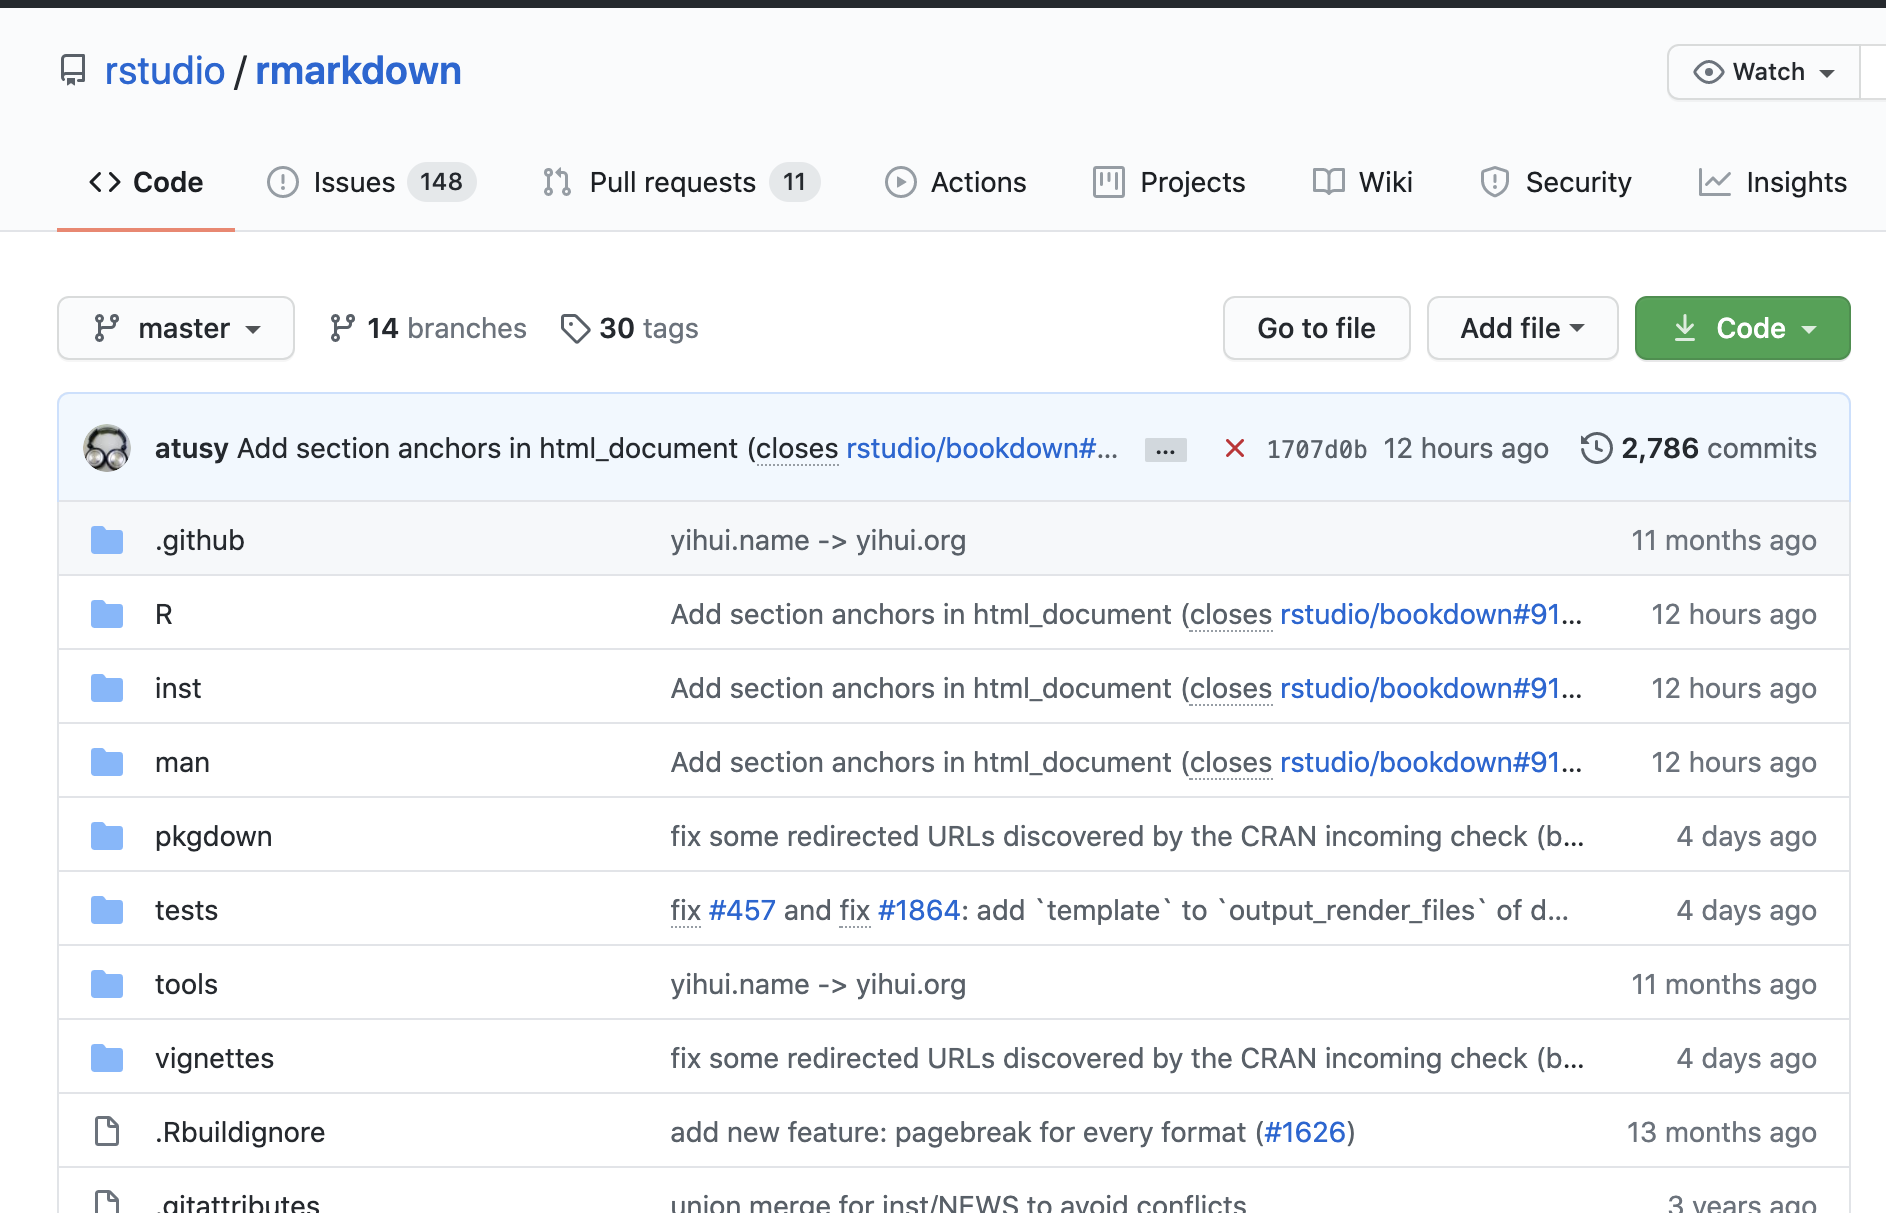Open .github row commit message yihui.name -> yihui.org
The image size is (1886, 1213).
click(818, 540)
